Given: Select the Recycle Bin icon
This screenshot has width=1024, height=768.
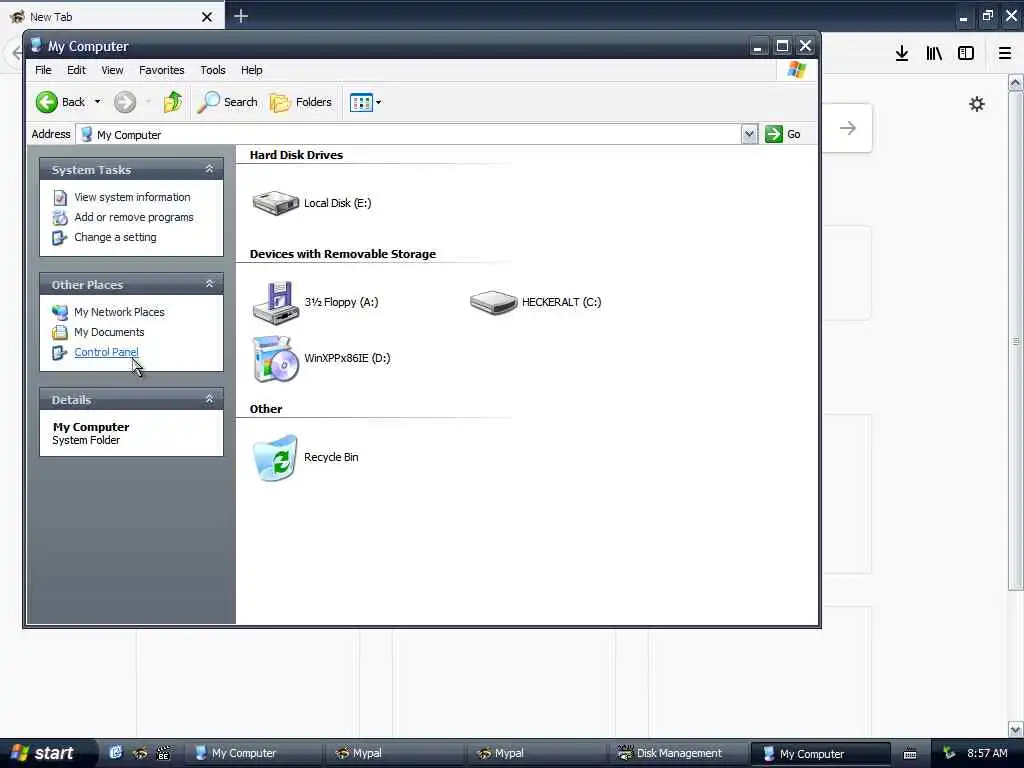Looking at the screenshot, I should (275, 458).
